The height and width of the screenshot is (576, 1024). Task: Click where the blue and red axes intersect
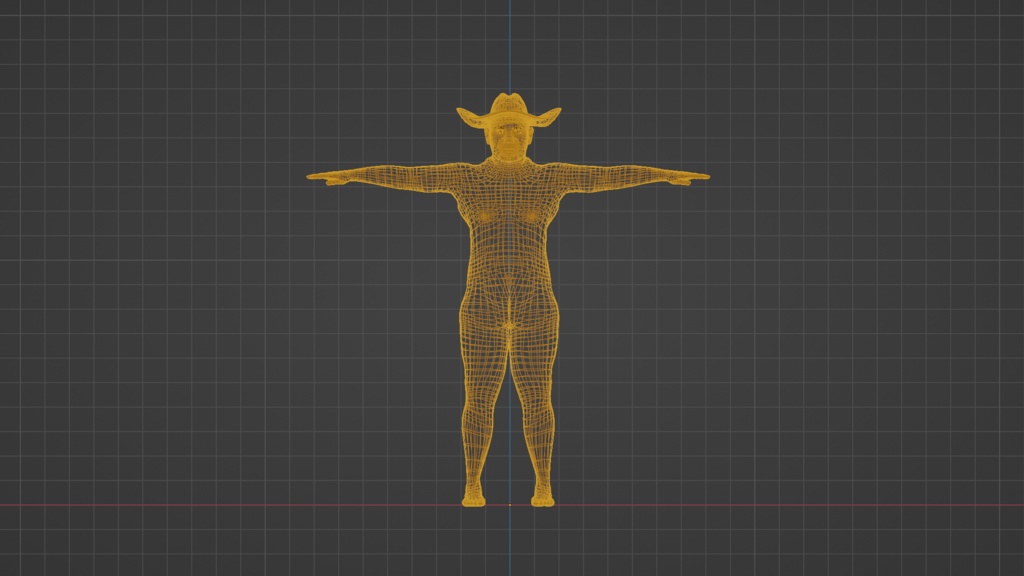click(512, 504)
